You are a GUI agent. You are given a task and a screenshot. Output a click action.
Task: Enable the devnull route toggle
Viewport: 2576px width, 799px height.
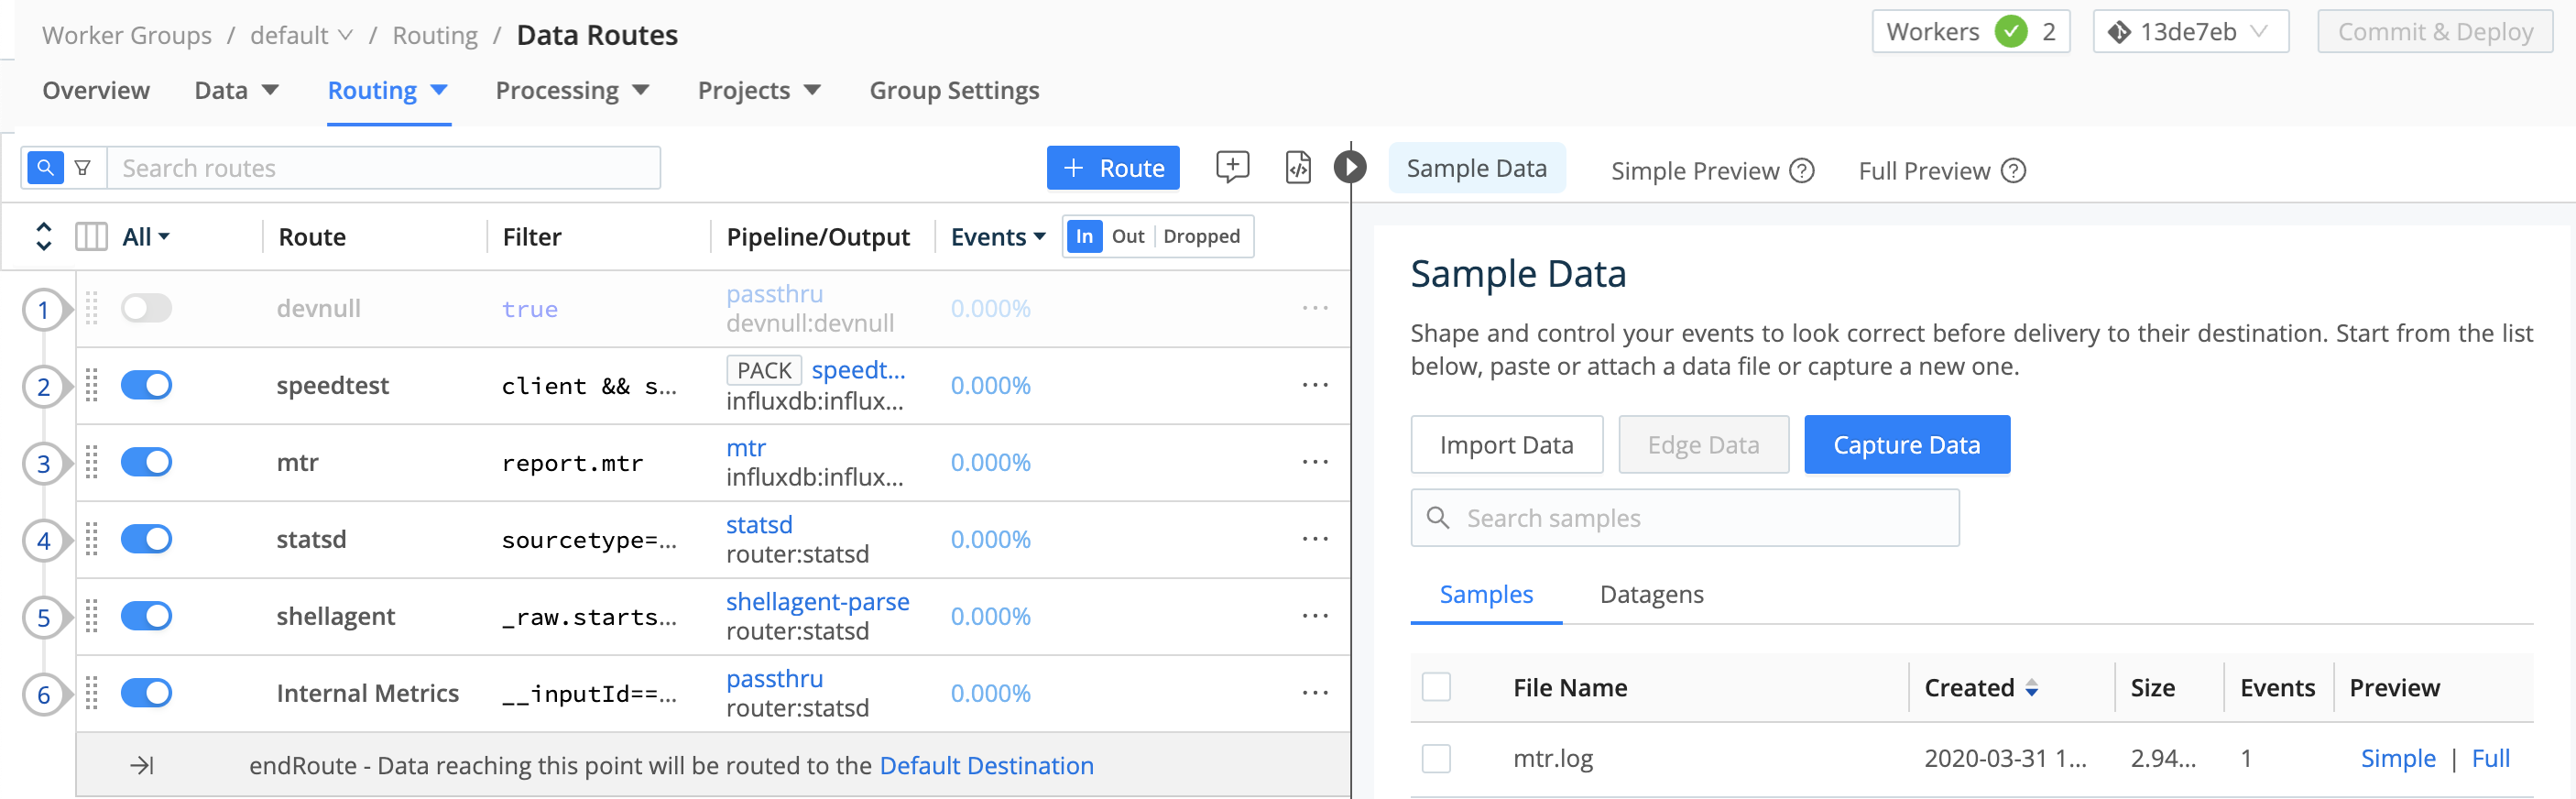pos(146,308)
